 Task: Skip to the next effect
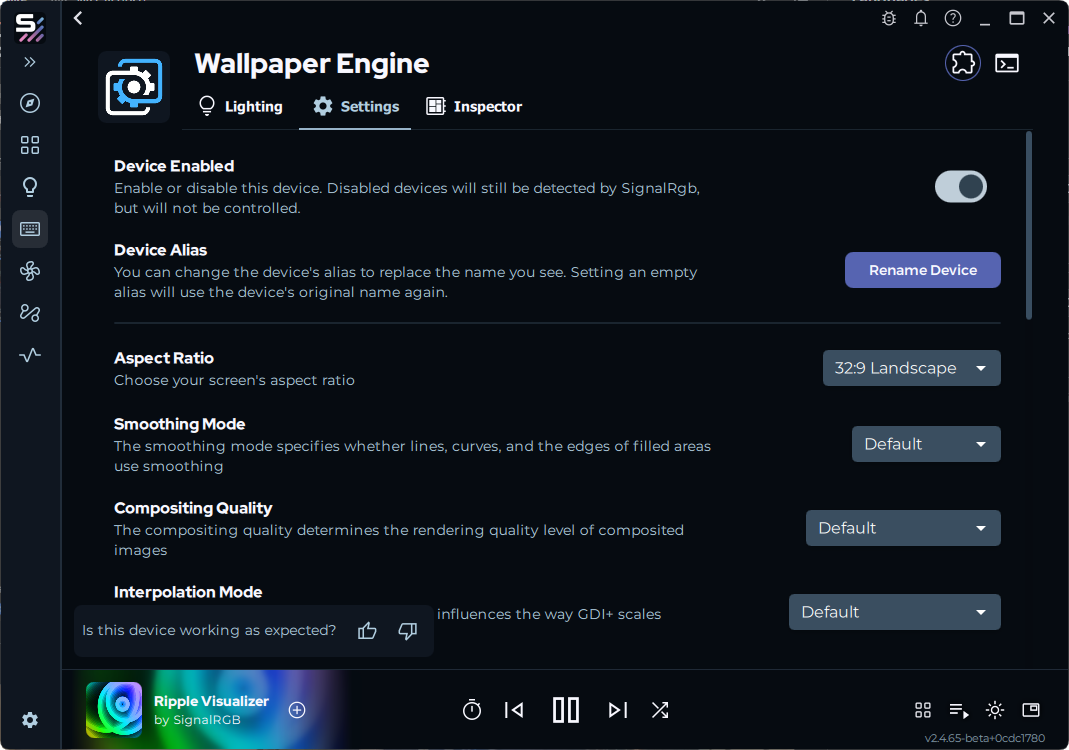(618, 710)
